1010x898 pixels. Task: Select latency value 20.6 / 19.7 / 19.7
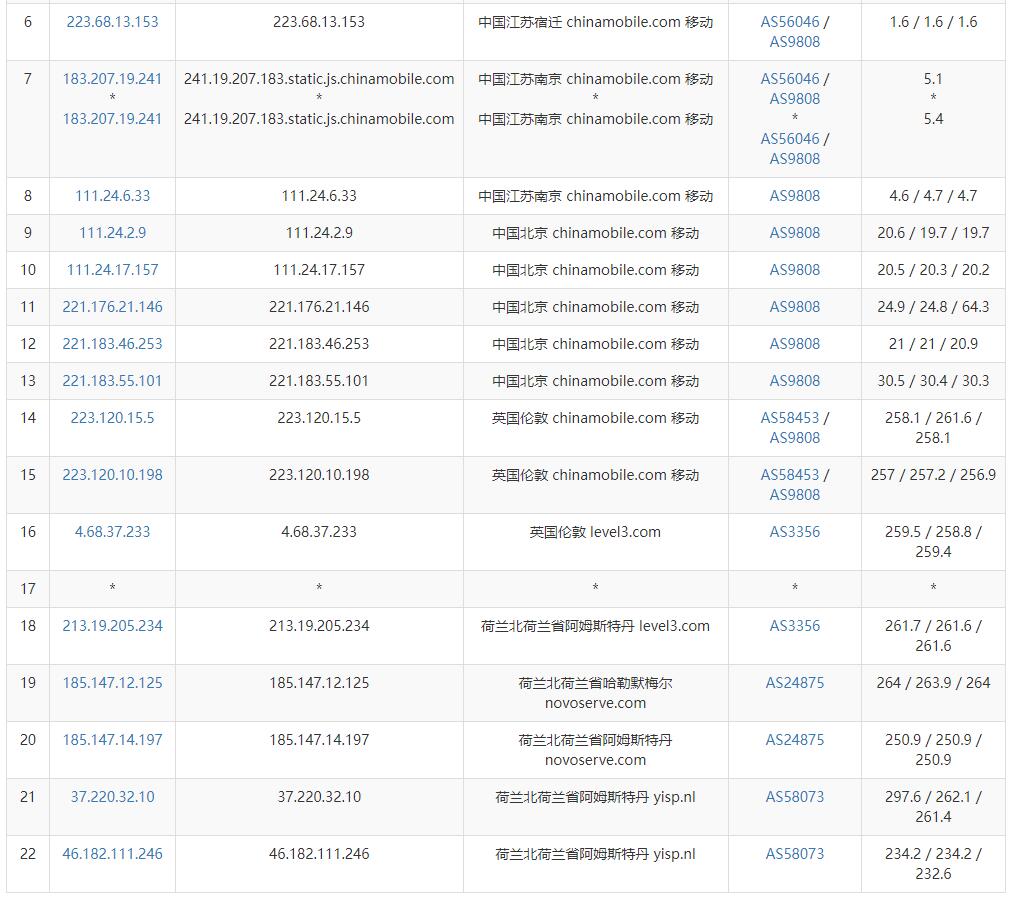pos(933,233)
